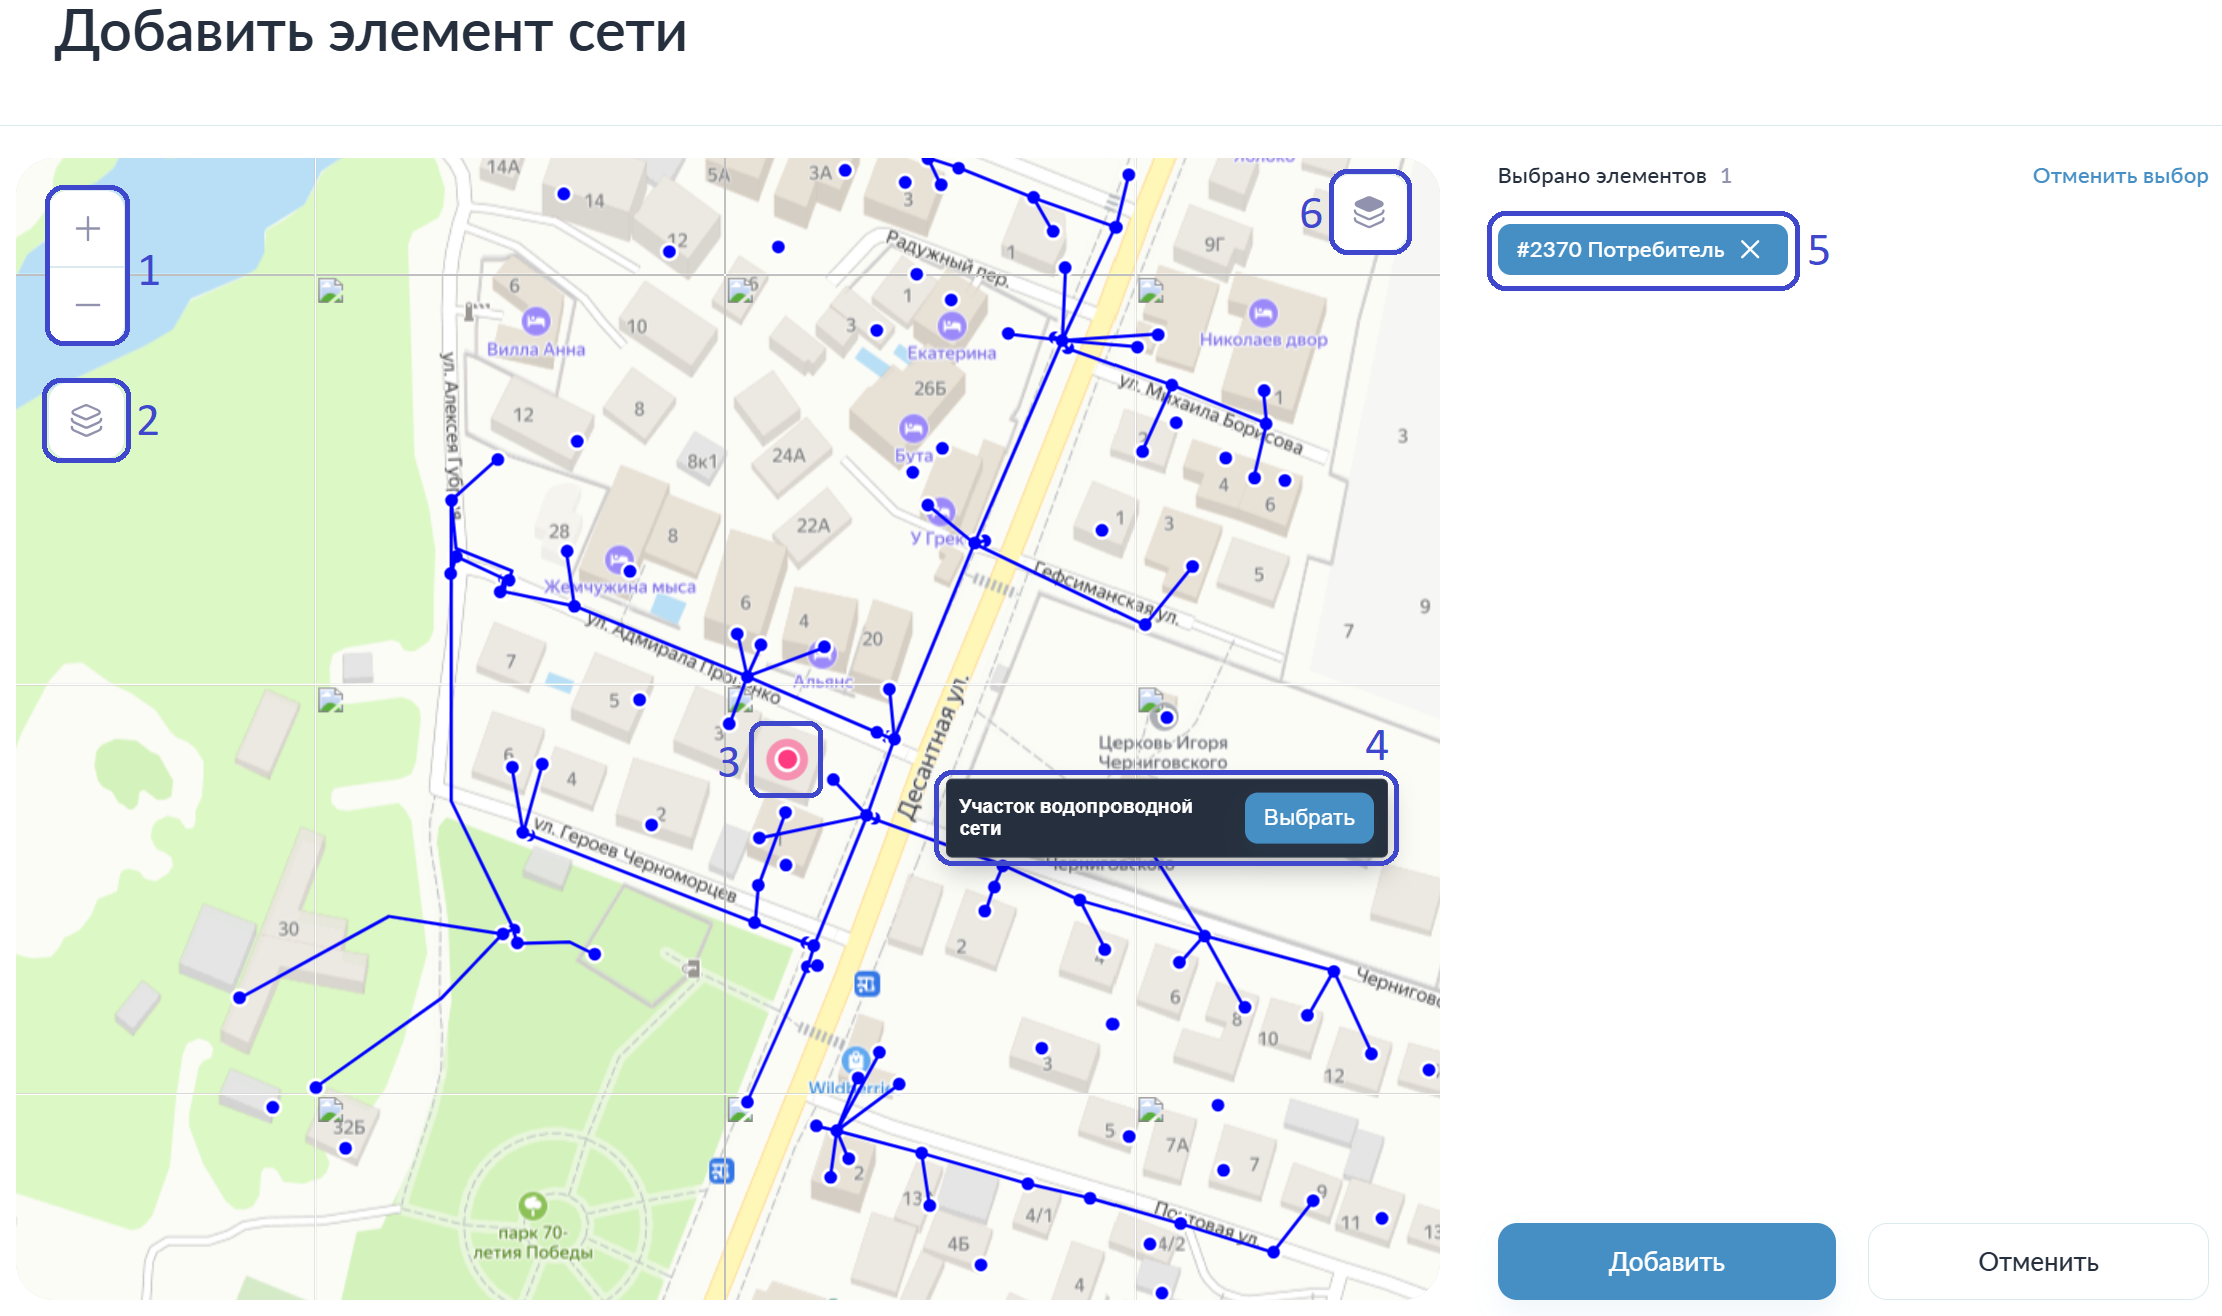Open the filled layers button top right
The width and height of the screenshot is (2222, 1316).
pos(1369,212)
